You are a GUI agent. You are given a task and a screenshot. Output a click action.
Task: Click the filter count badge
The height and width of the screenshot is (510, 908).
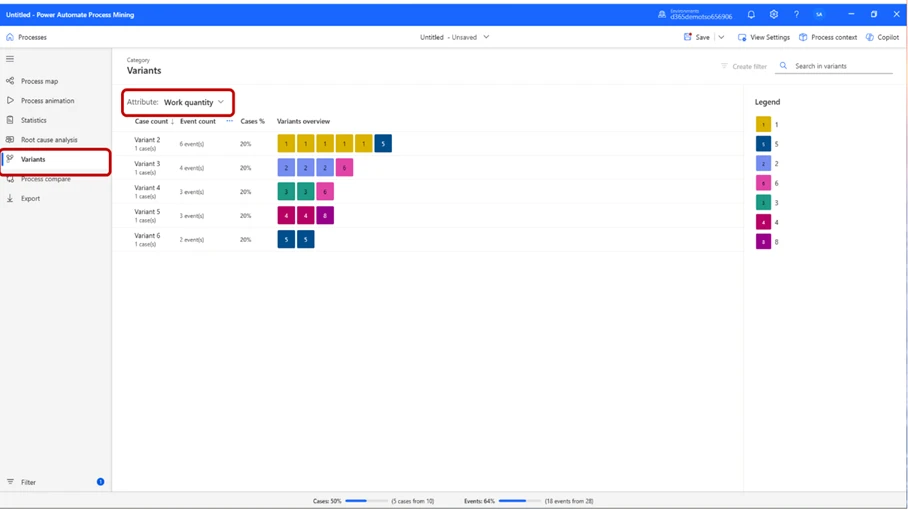(x=100, y=482)
